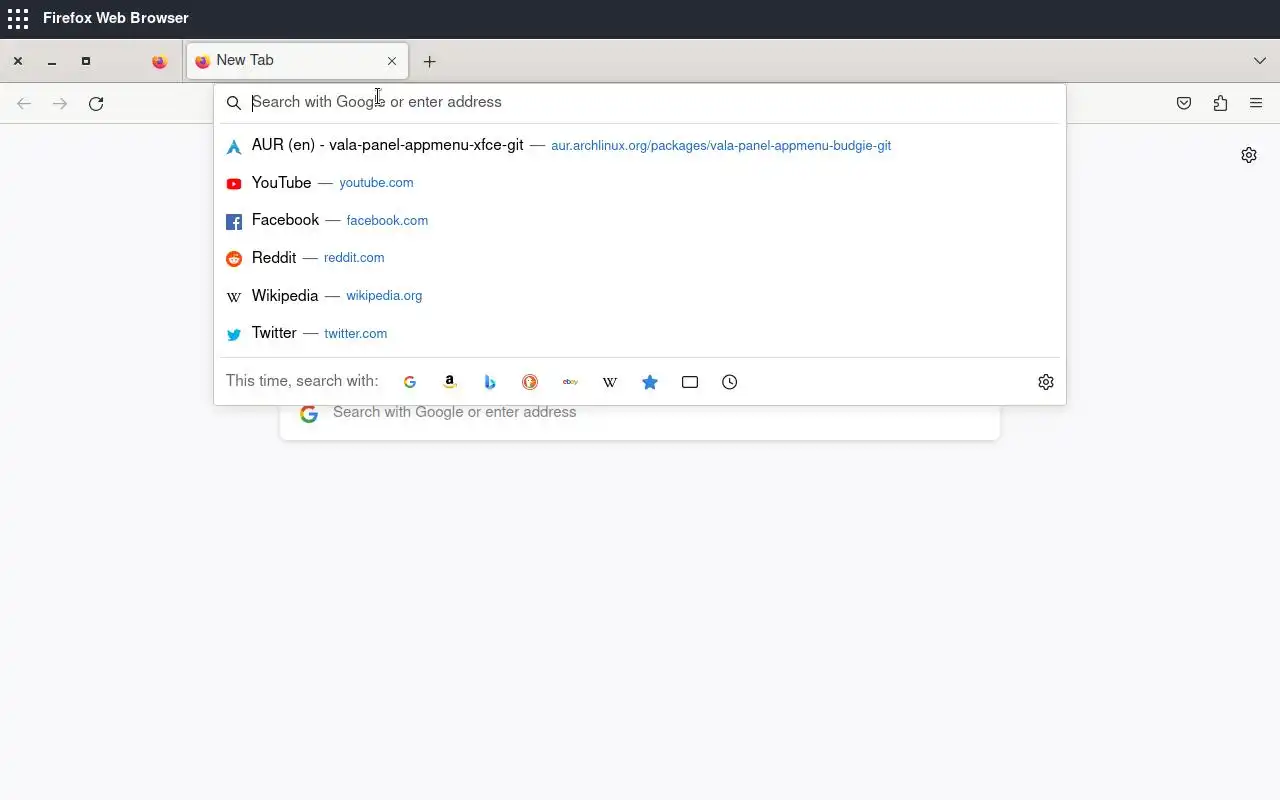
Task: Go back one page
Action: (24, 103)
